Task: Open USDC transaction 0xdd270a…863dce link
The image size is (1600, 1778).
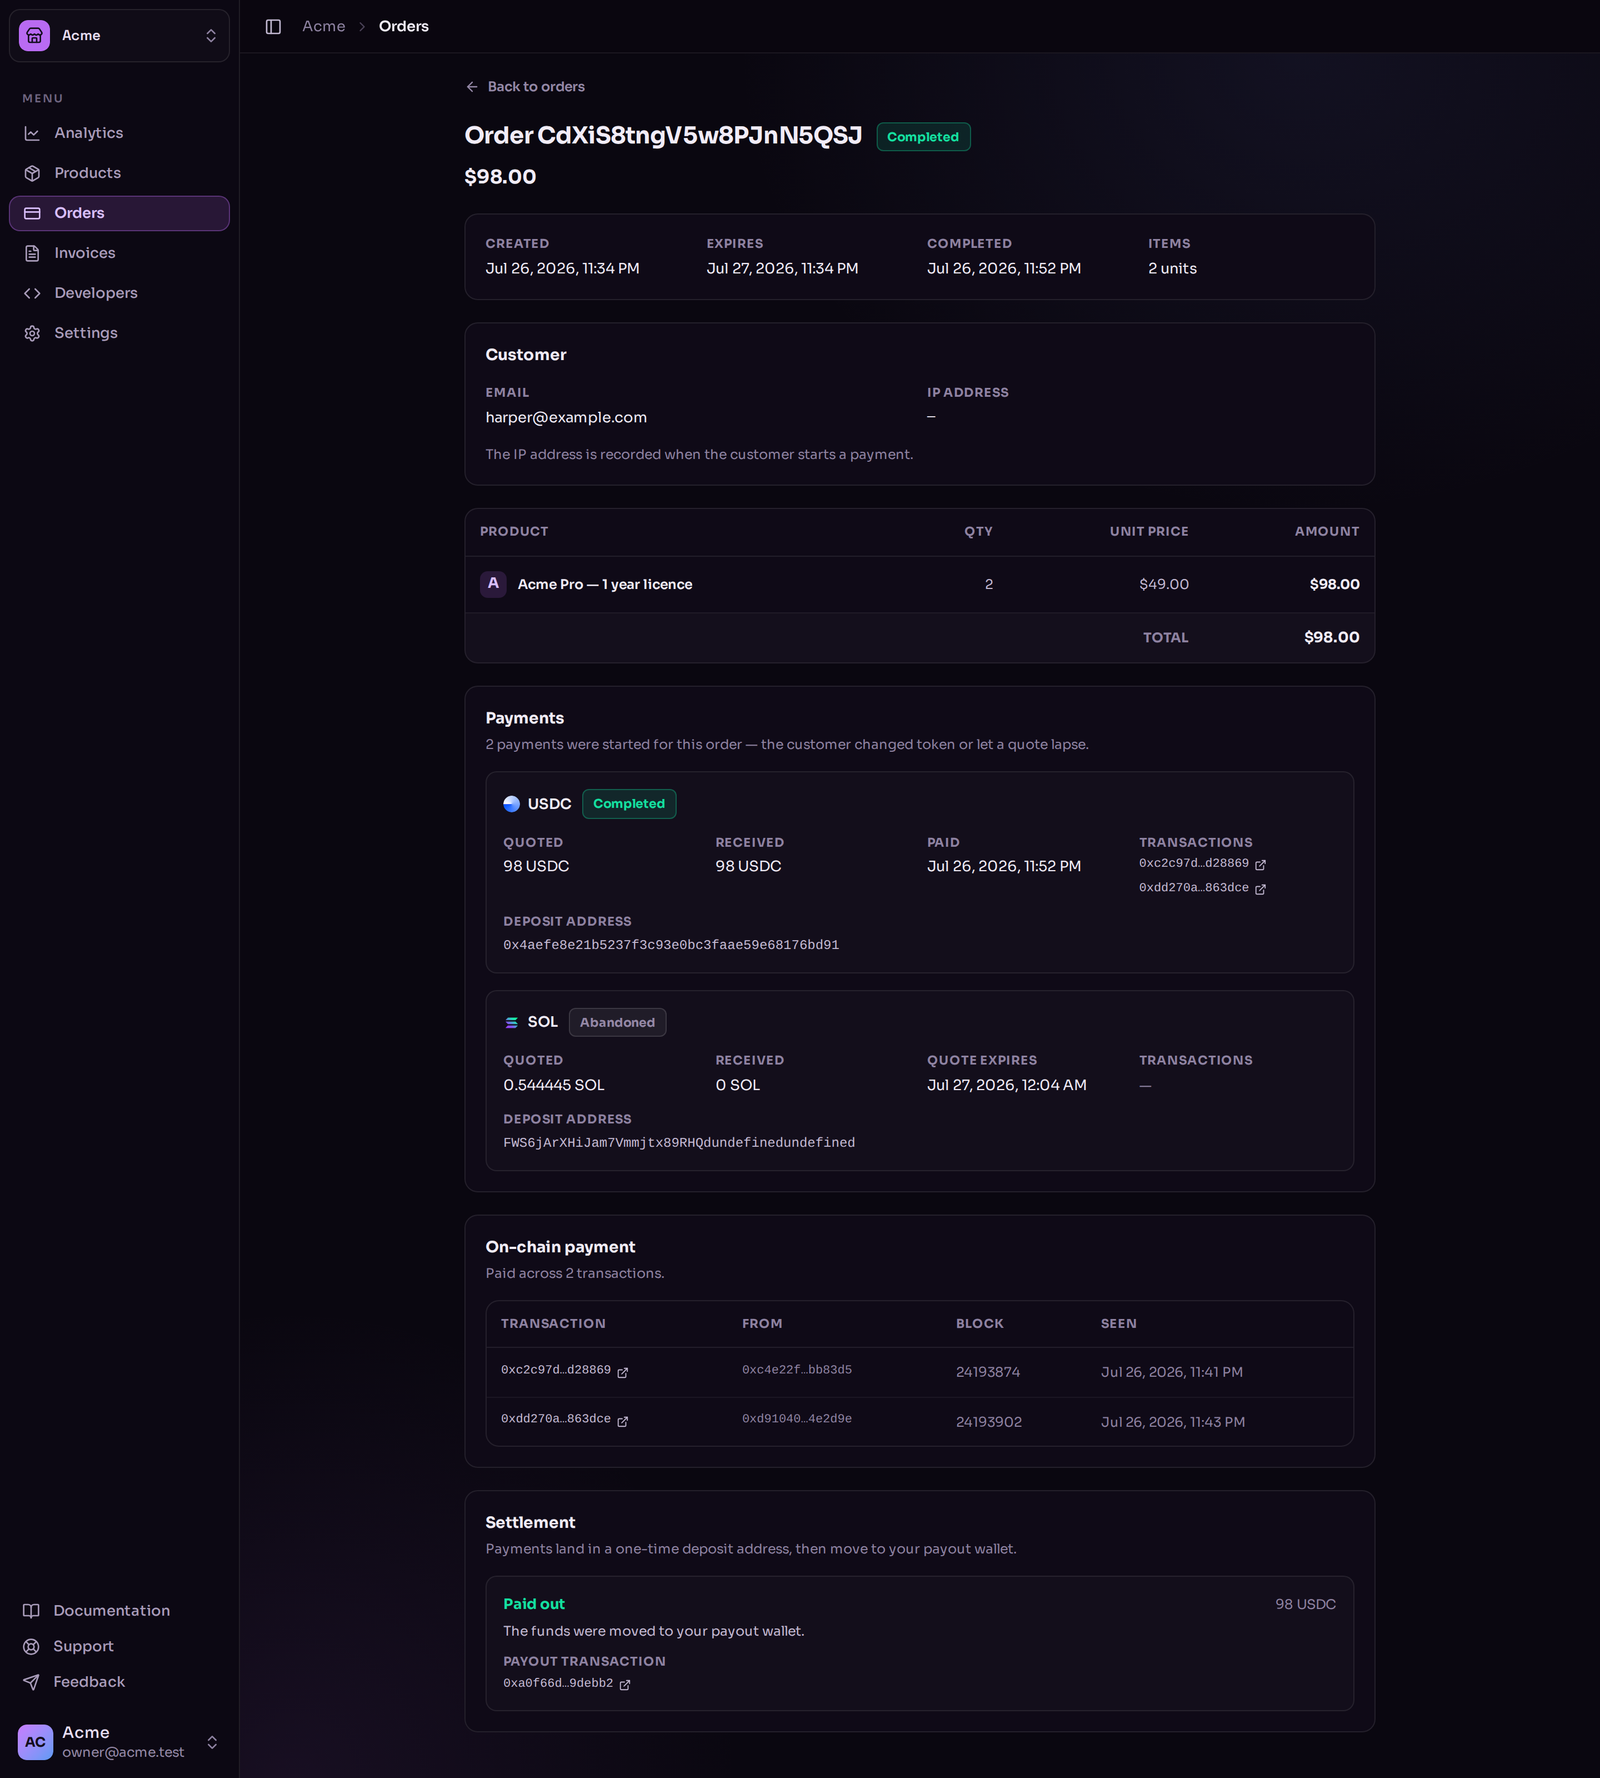Action: (x=1194, y=888)
